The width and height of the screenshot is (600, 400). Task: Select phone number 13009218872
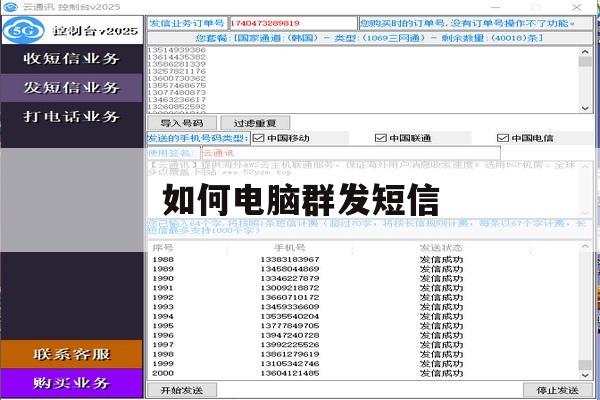(x=290, y=288)
